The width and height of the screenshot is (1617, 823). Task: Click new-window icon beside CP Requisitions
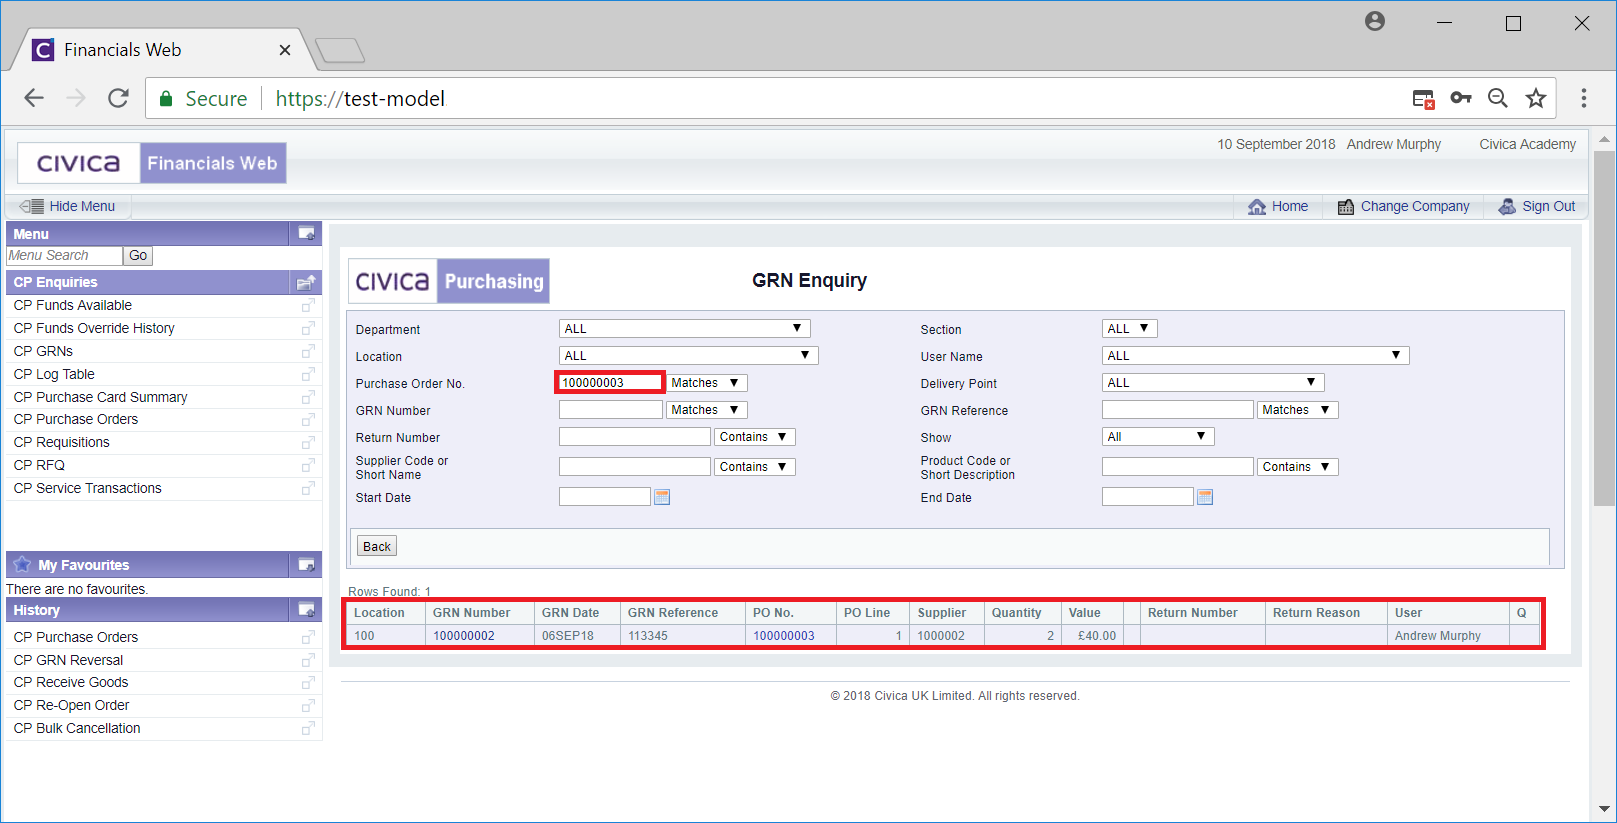click(x=308, y=442)
